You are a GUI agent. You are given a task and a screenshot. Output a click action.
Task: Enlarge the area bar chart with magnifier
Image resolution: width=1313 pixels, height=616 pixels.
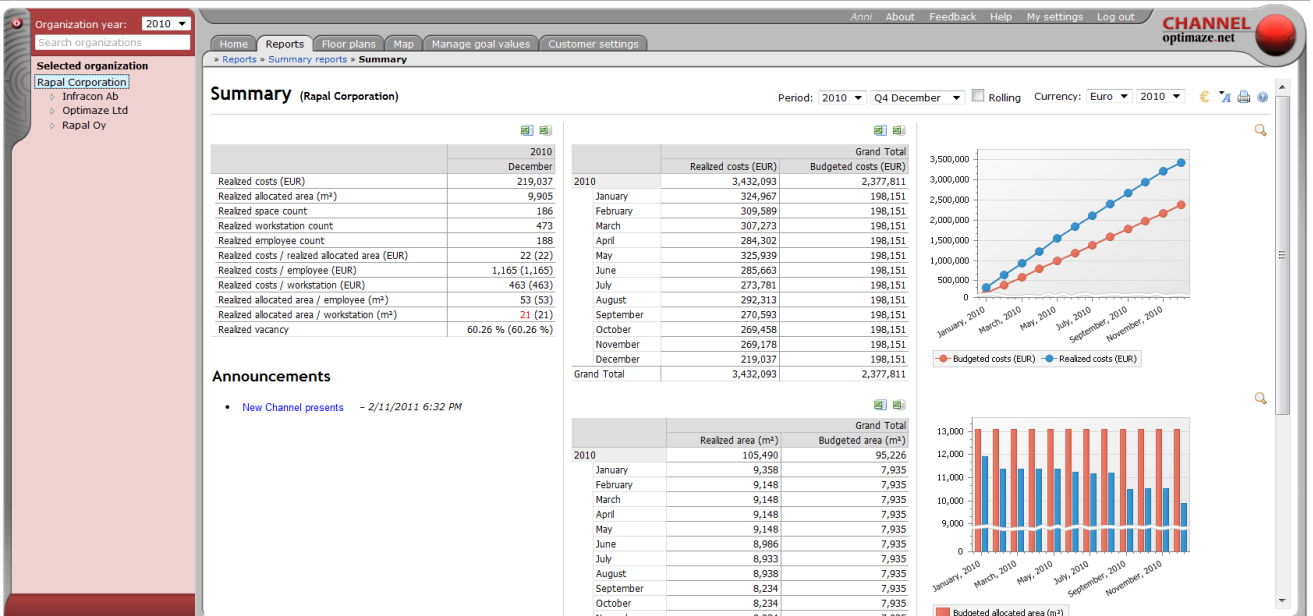coord(1260,398)
